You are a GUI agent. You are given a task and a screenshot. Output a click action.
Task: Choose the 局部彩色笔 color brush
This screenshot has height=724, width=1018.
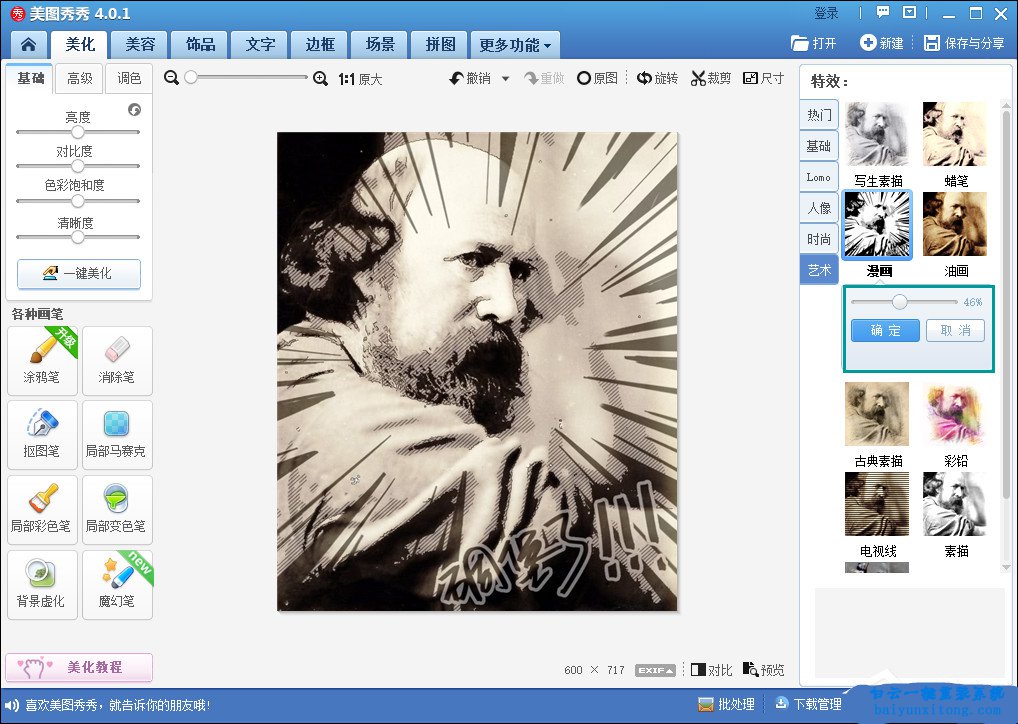(42, 508)
